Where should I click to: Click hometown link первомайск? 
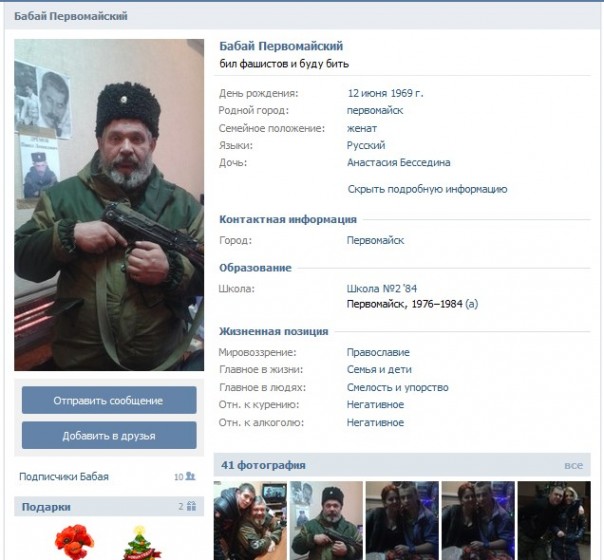[x=375, y=111]
